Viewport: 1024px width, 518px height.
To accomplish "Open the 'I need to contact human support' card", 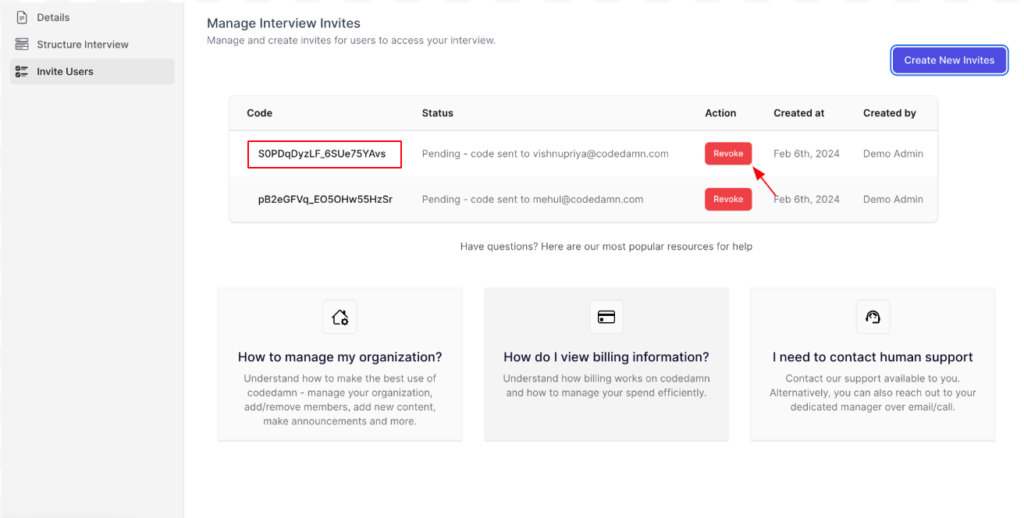I will (x=872, y=364).
